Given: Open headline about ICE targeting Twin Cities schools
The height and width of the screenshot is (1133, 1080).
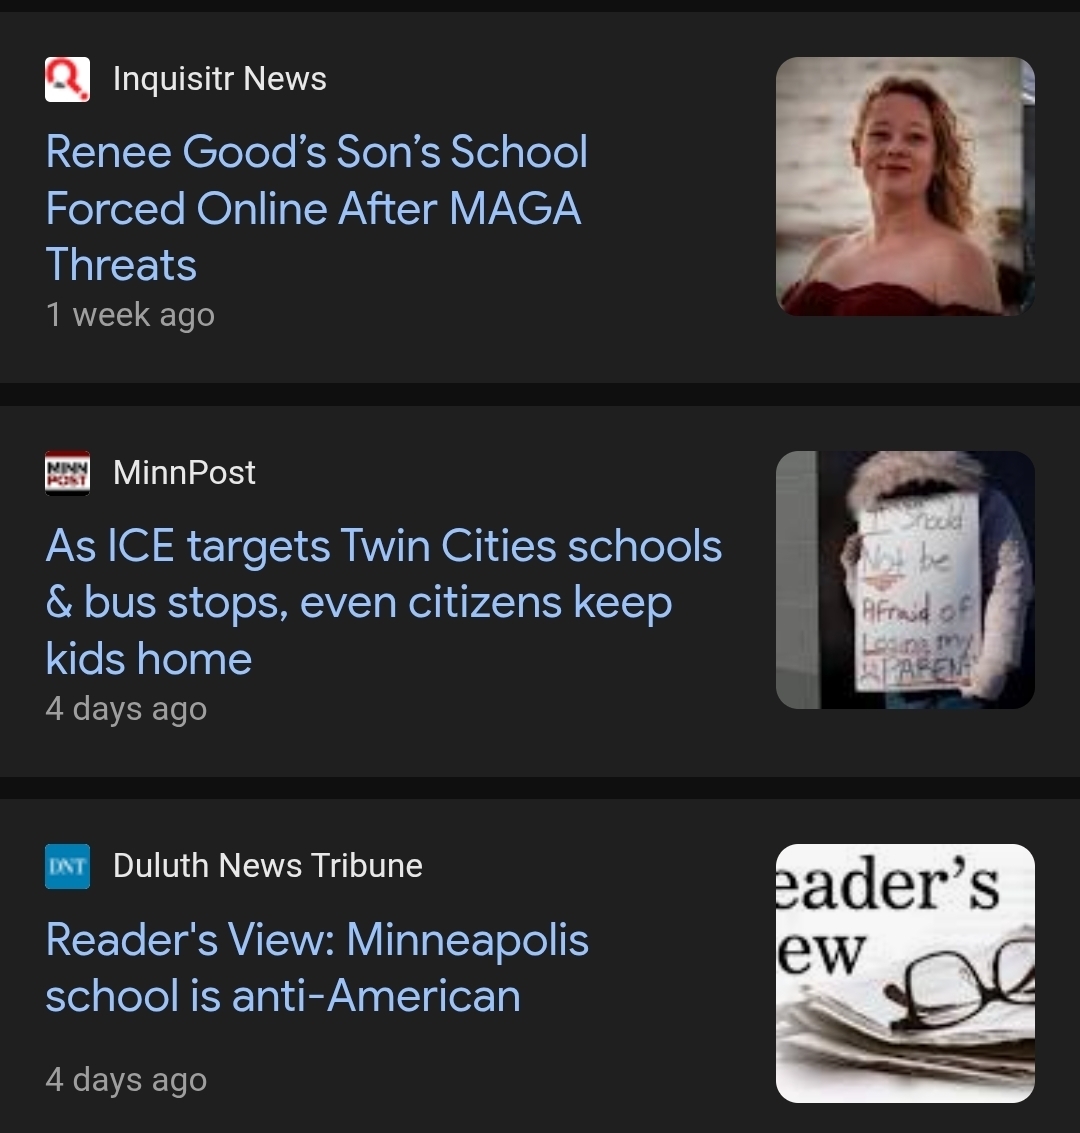Looking at the screenshot, I should (383, 547).
